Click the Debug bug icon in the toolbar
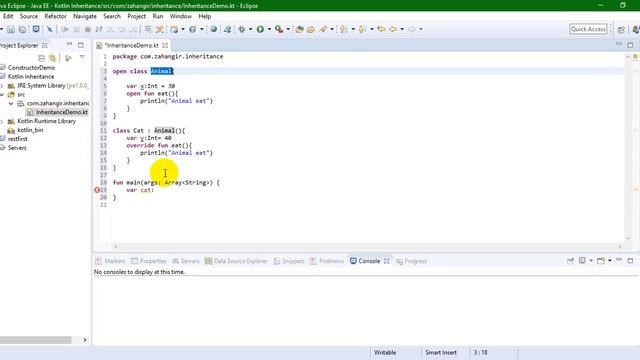The height and width of the screenshot is (360, 640). [242, 29]
